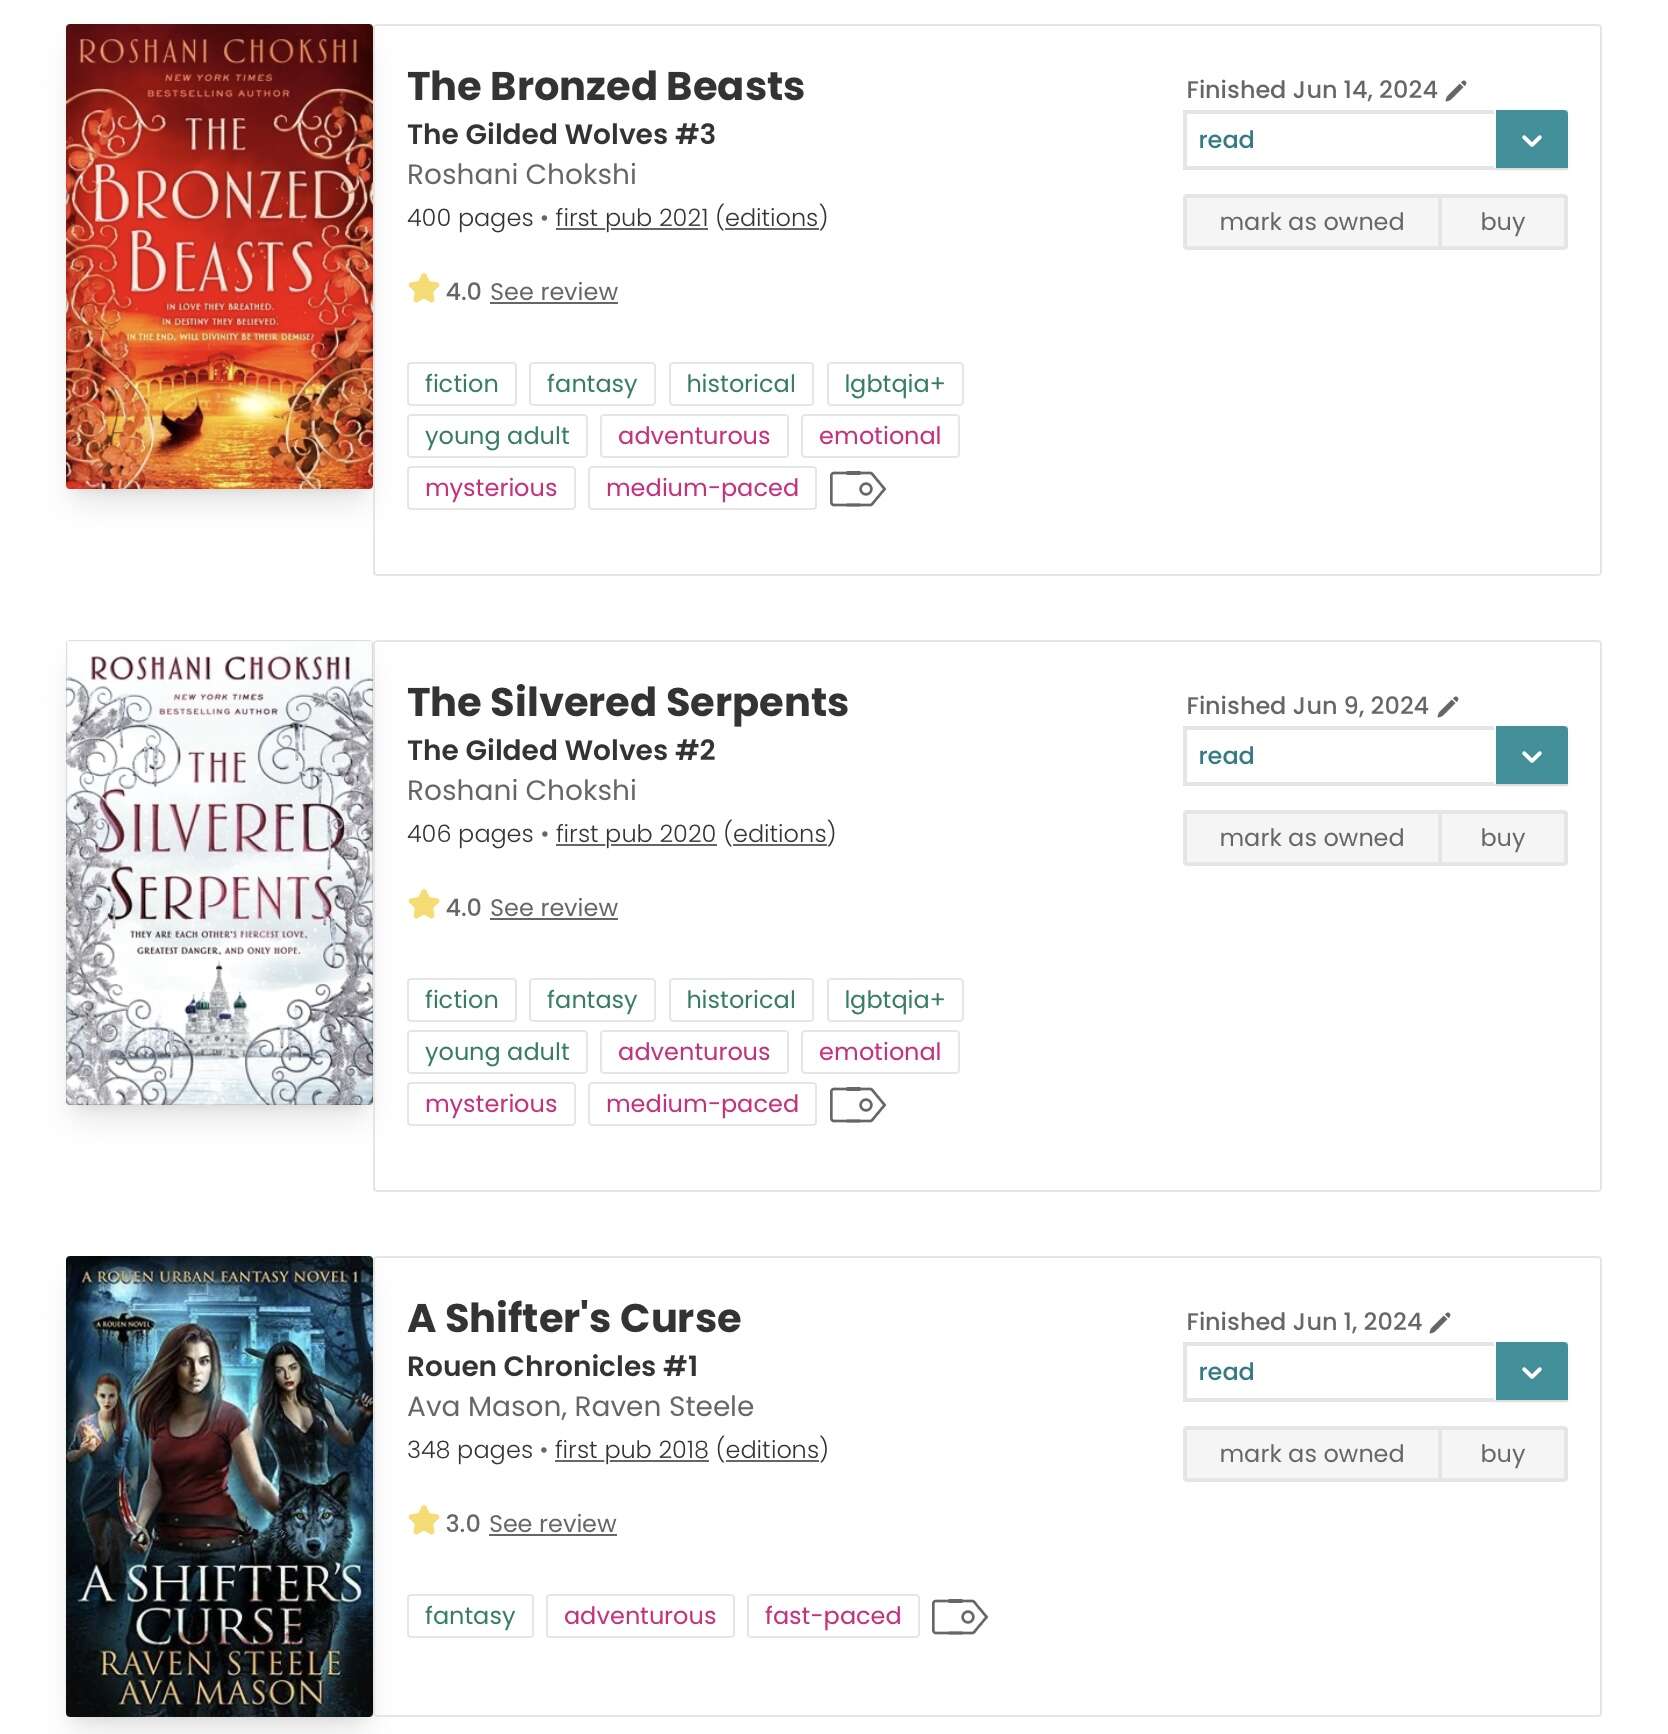The width and height of the screenshot is (1668, 1734).
Task: Expand read status dropdown for Silvered Serpents
Action: pyautogui.click(x=1531, y=756)
